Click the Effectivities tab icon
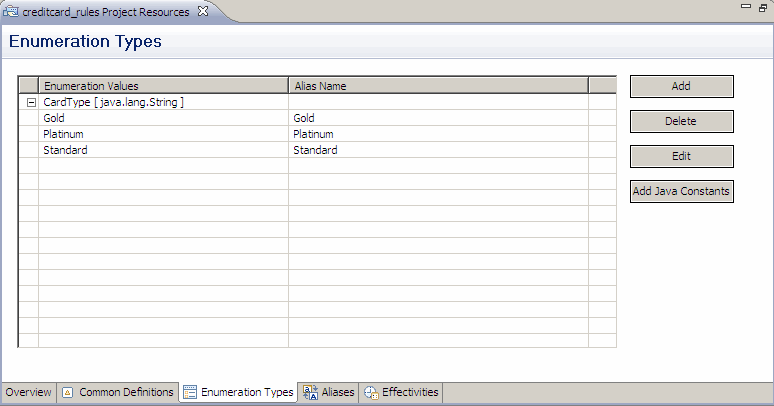 [x=371, y=393]
